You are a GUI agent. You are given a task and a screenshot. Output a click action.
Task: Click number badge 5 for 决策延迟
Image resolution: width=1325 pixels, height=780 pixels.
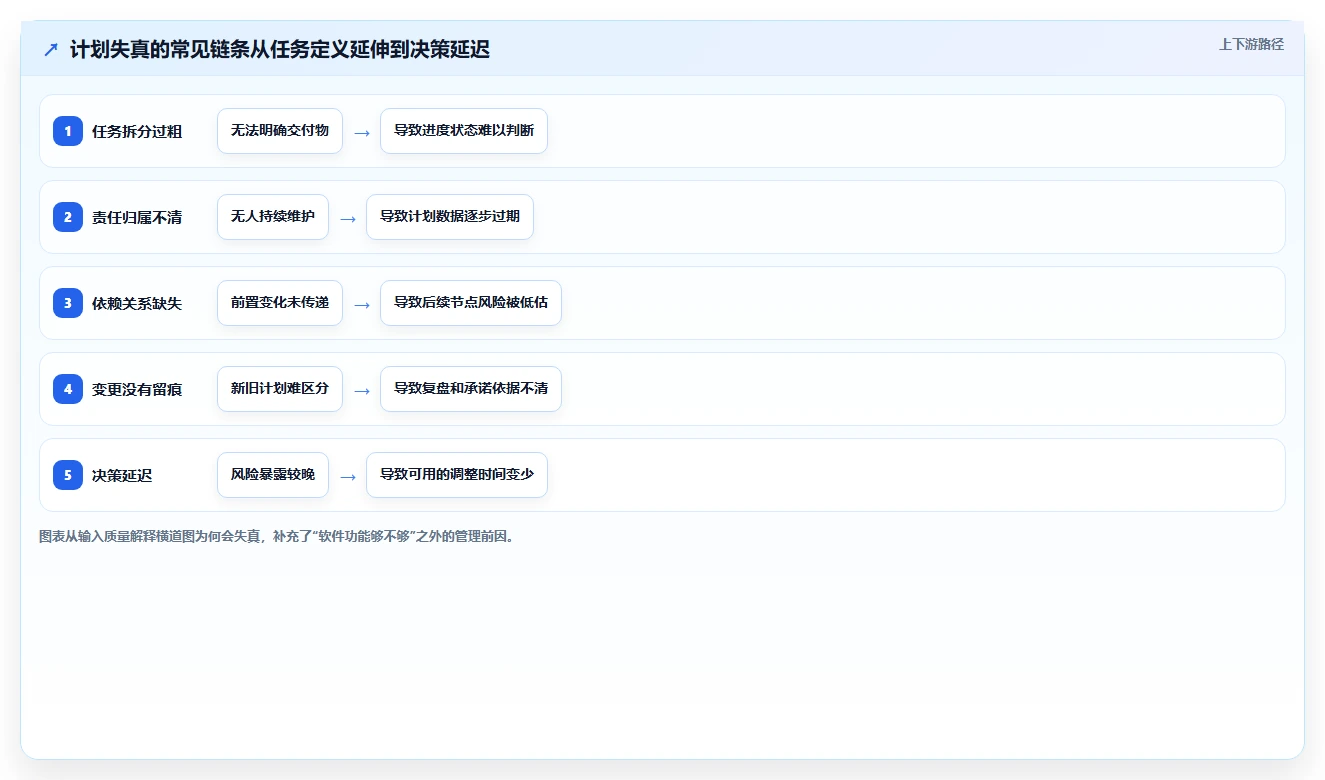tap(68, 475)
